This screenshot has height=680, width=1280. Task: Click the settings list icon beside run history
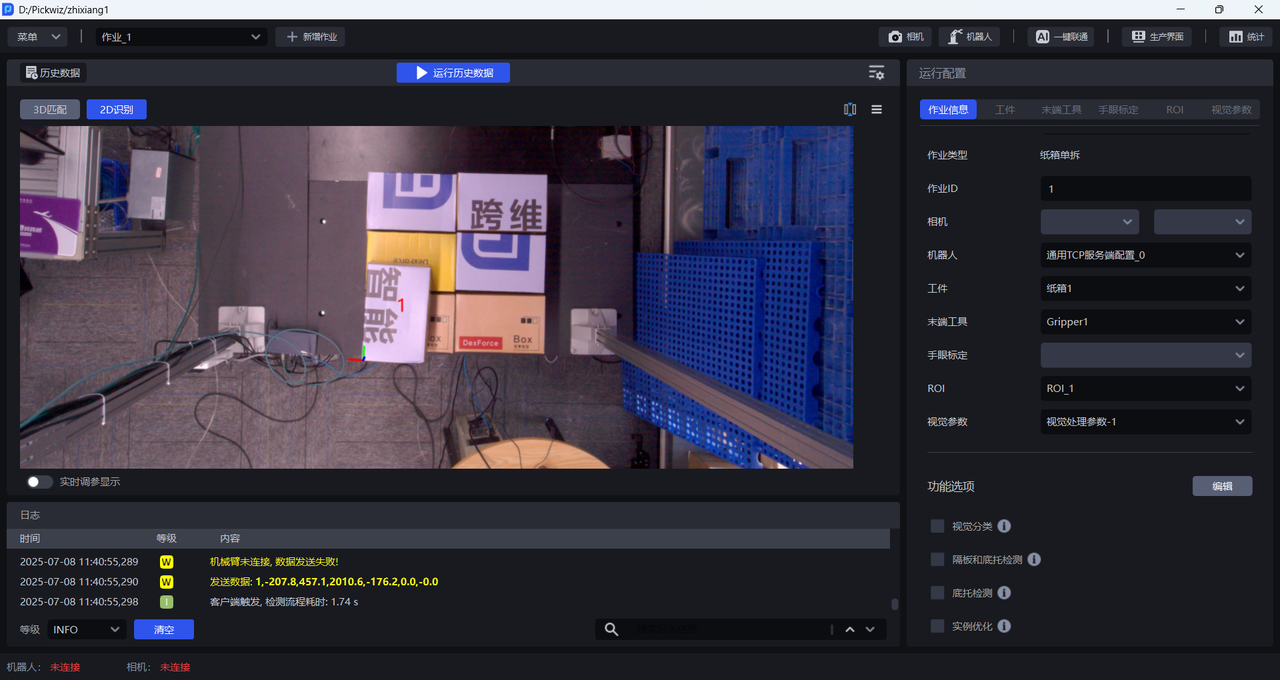point(876,73)
